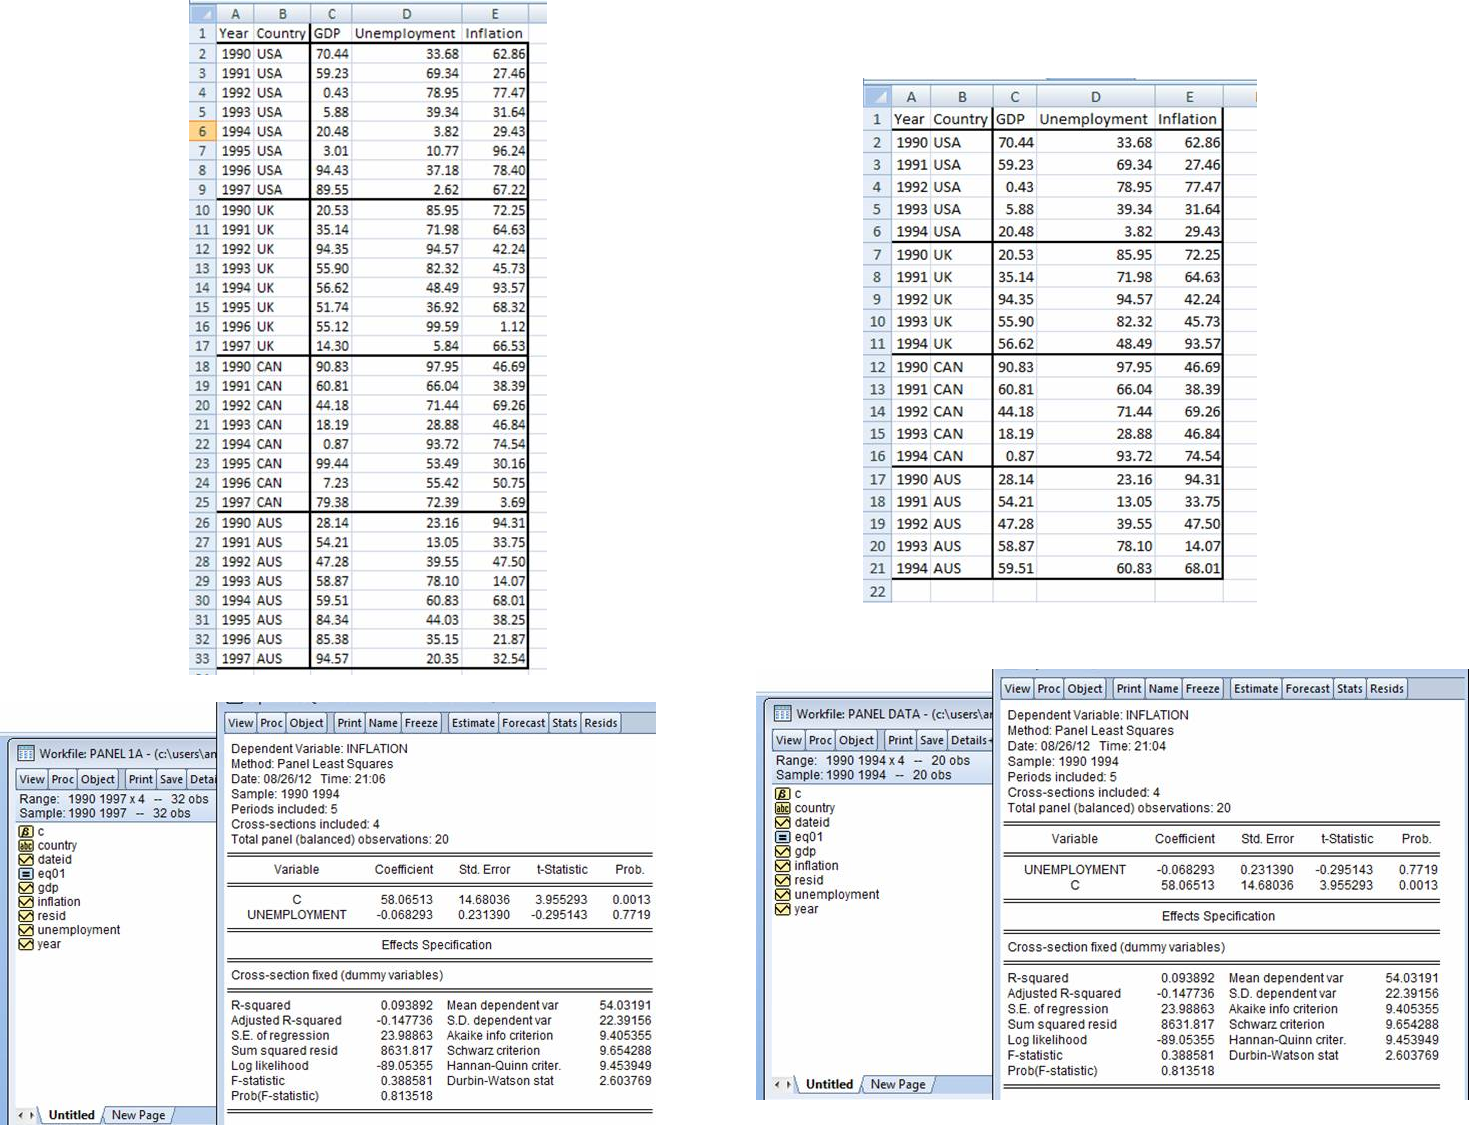
Task: Select the Untitled tab in PANEL 1A workfile
Action: (x=71, y=1115)
